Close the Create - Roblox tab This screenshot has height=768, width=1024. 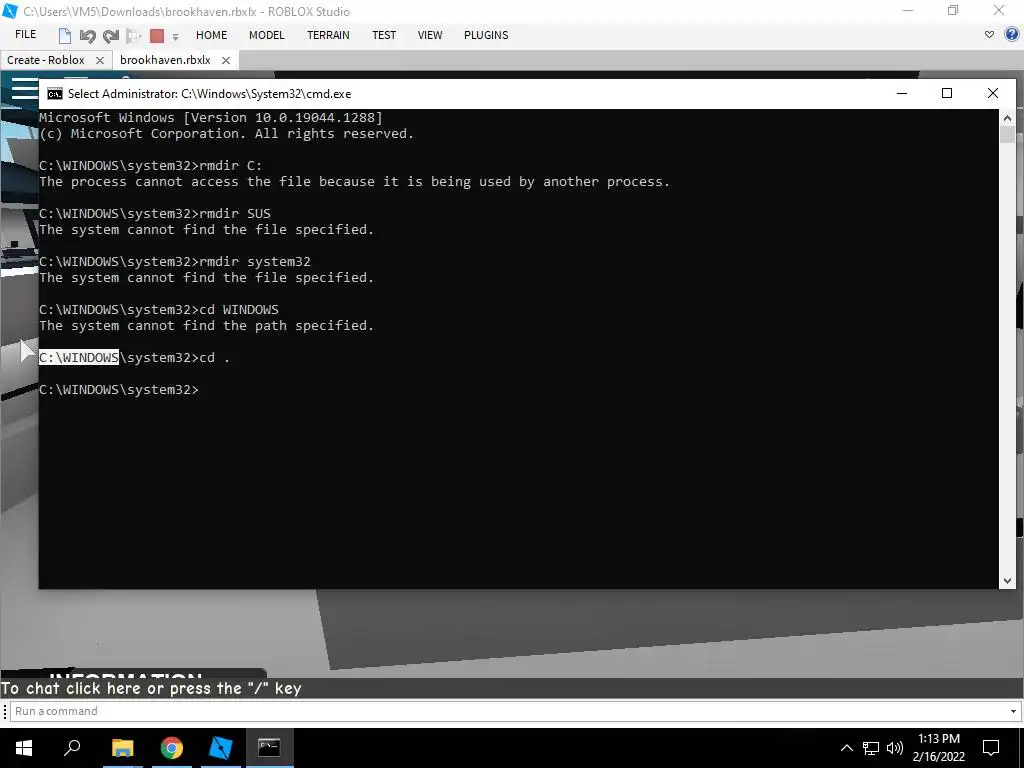pyautogui.click(x=100, y=60)
